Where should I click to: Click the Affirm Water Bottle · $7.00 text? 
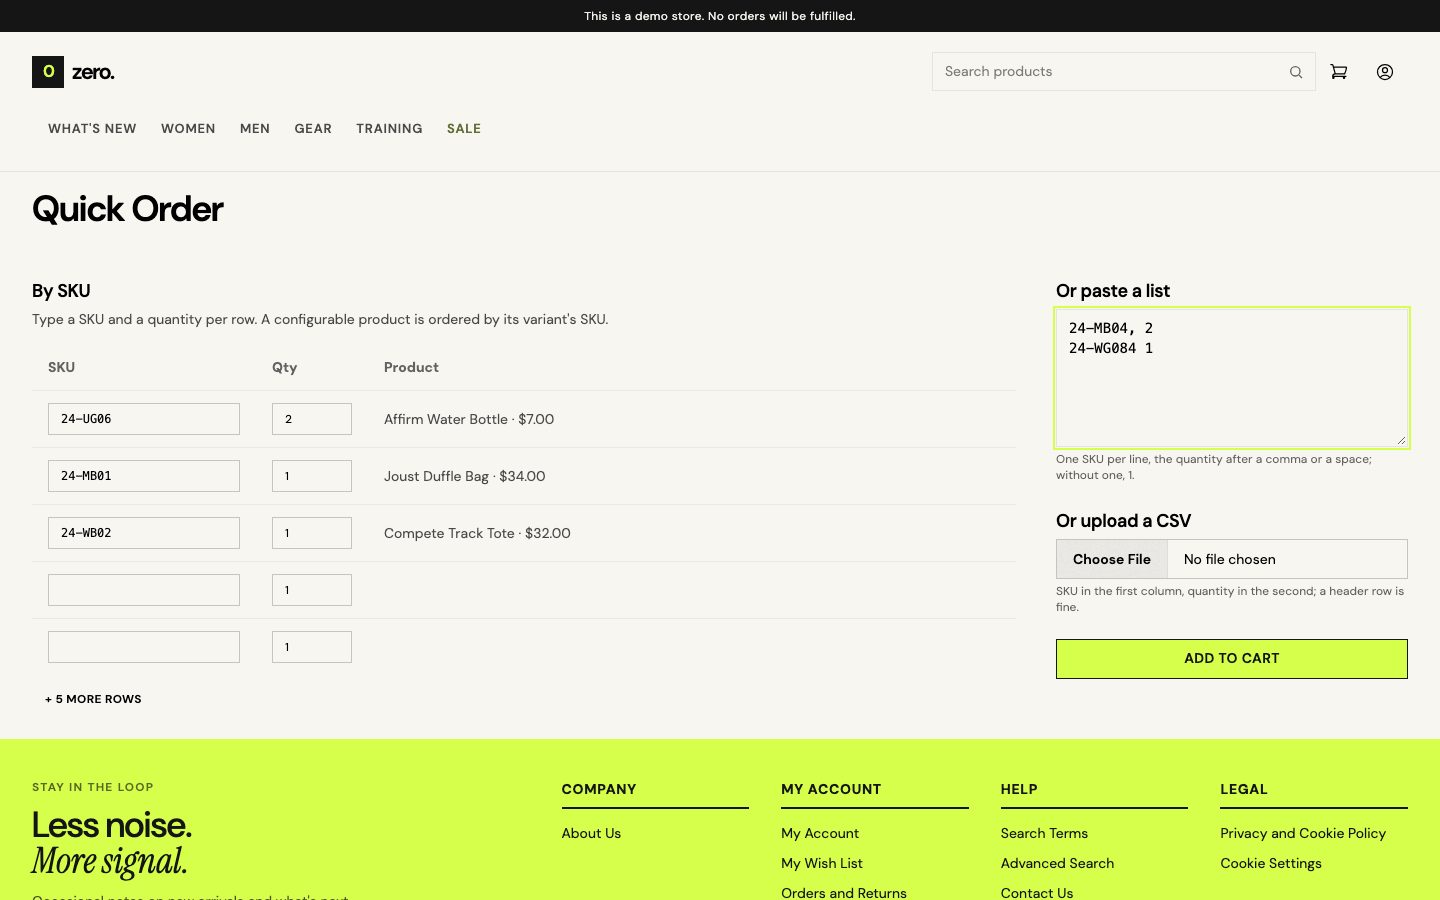click(x=469, y=419)
